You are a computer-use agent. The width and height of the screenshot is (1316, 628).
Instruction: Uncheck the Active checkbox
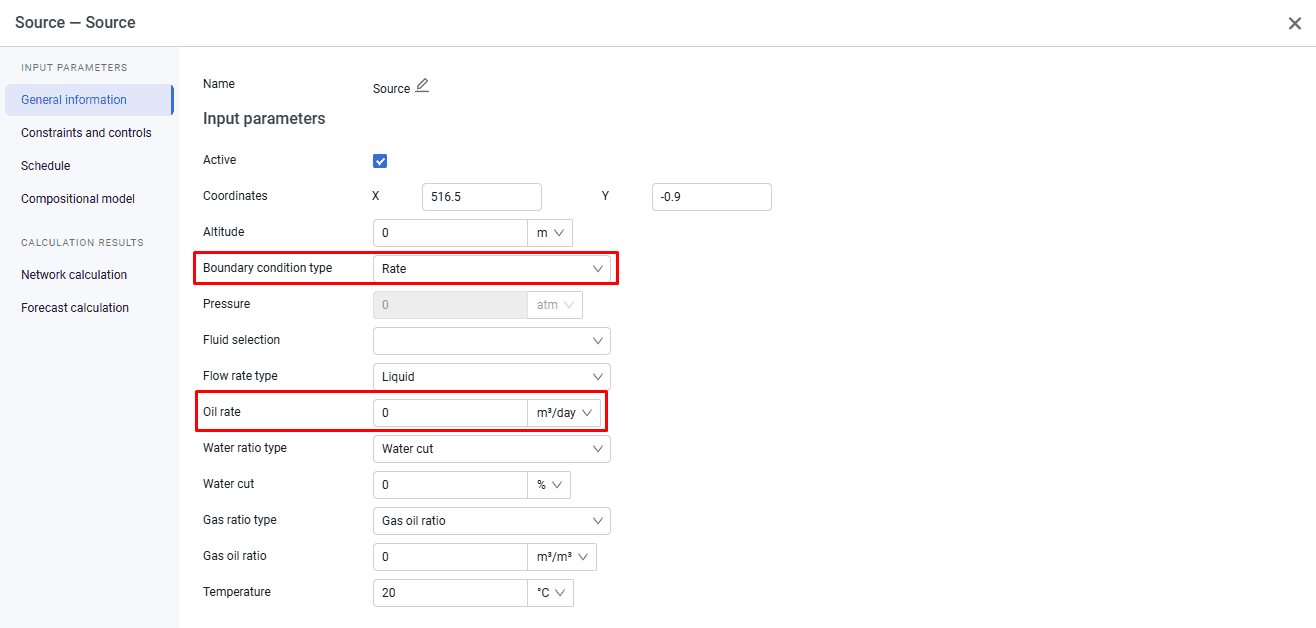point(380,160)
